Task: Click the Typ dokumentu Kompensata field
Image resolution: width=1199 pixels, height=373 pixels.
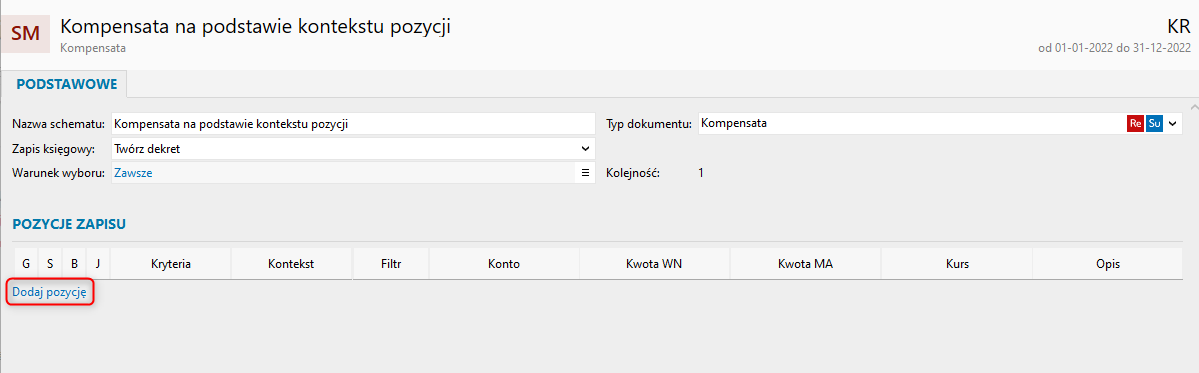Action: (912, 123)
